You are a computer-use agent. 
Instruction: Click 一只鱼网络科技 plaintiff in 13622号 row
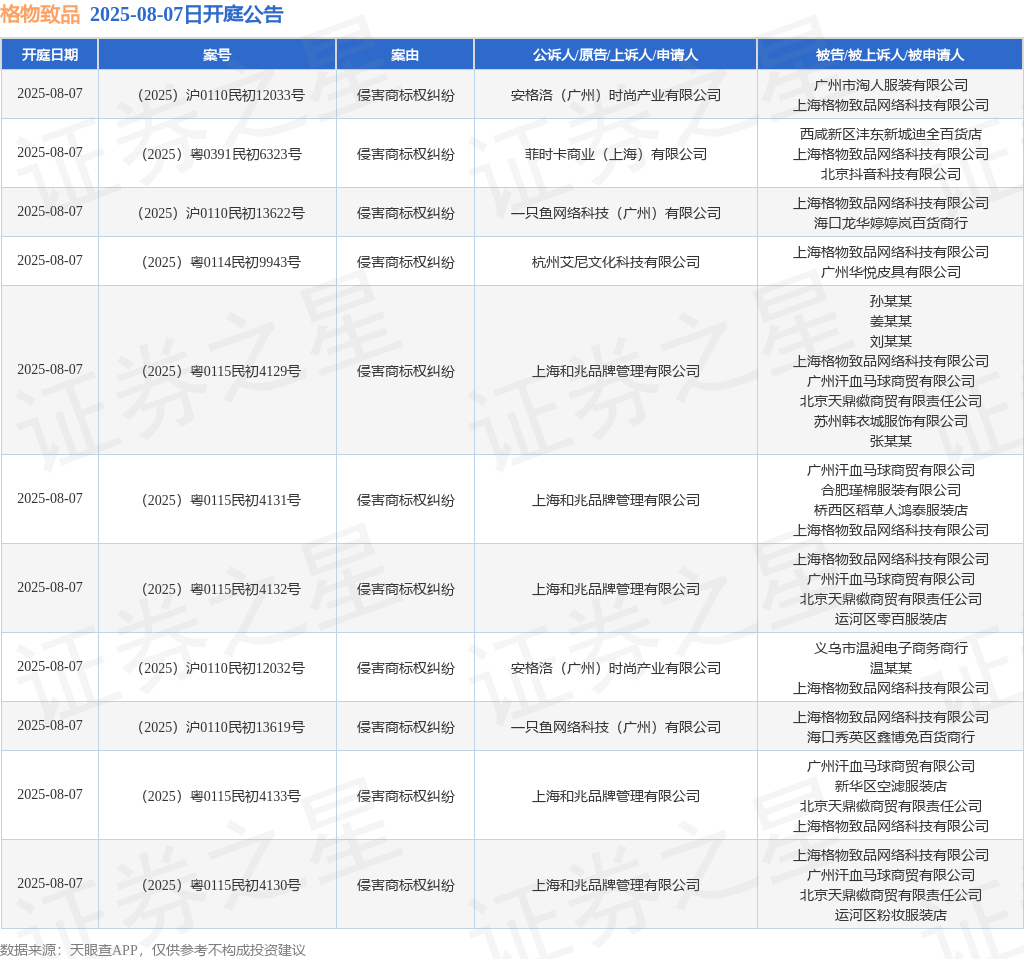click(616, 213)
